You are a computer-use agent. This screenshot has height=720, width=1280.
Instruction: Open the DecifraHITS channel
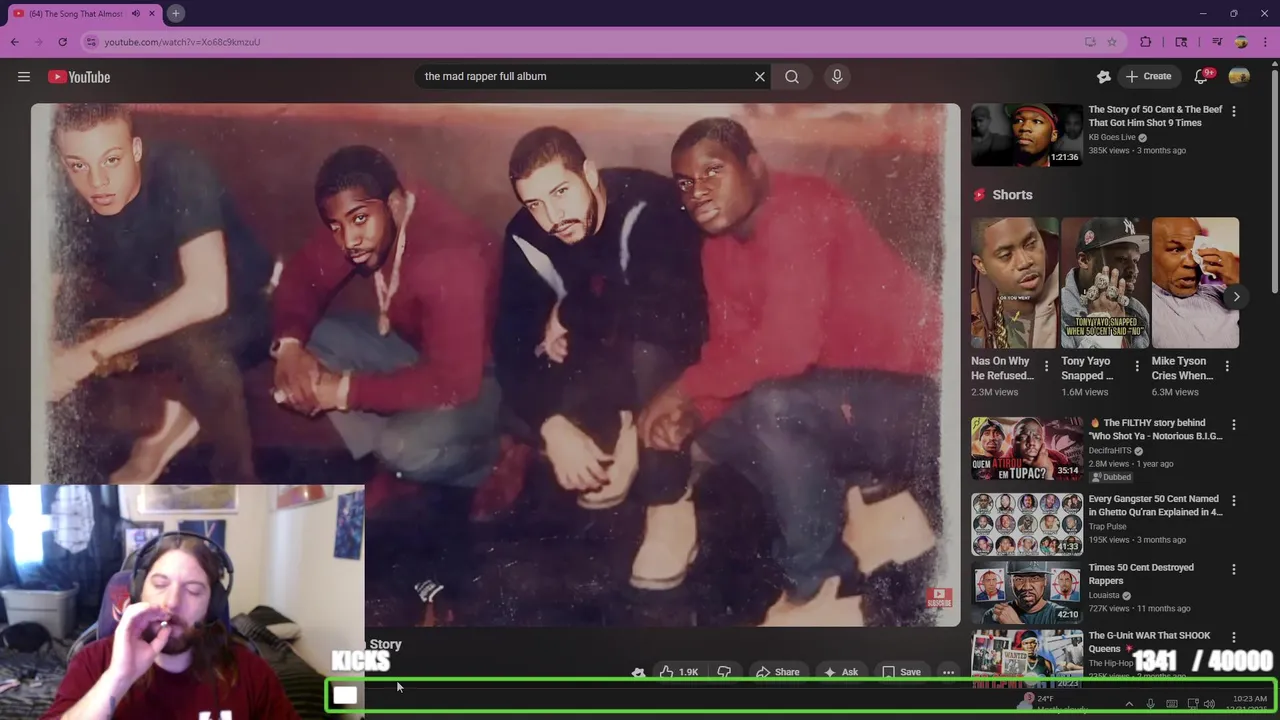point(1111,451)
